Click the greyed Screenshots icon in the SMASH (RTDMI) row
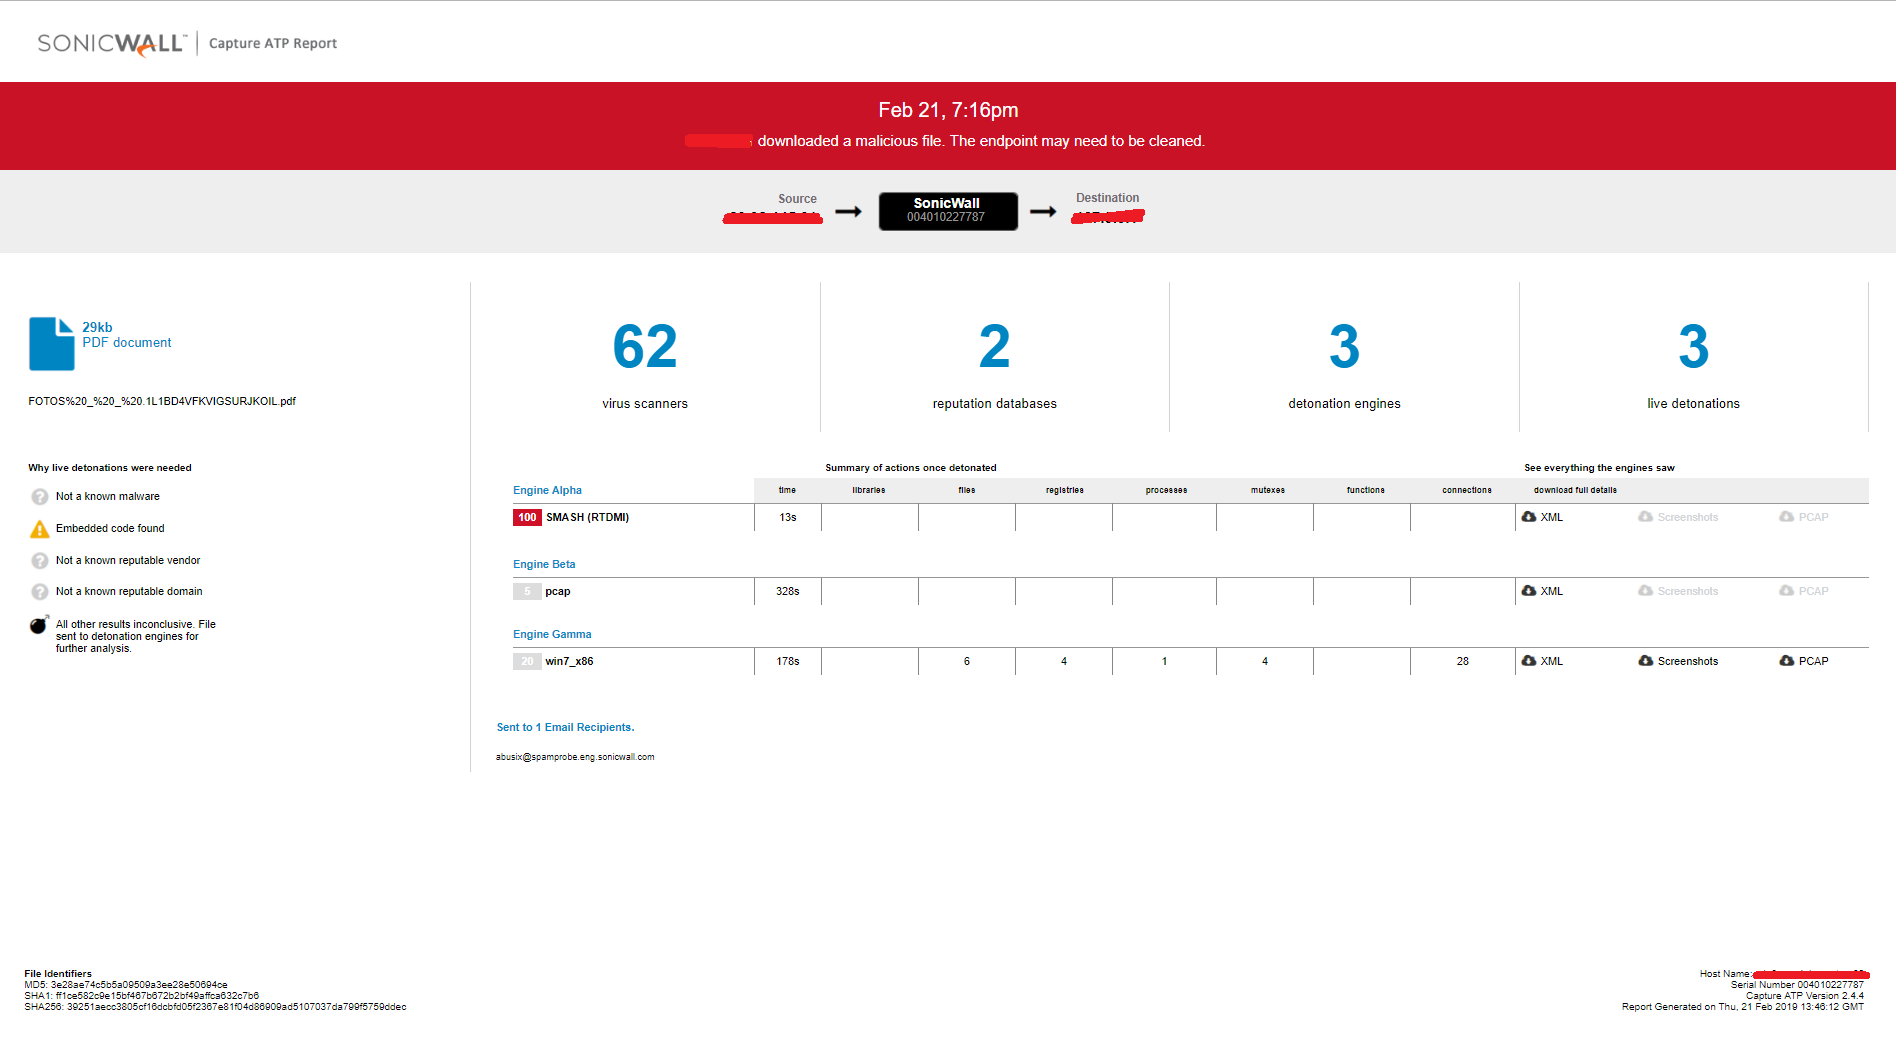Viewport: 1896px width, 1052px height. [x=1645, y=517]
